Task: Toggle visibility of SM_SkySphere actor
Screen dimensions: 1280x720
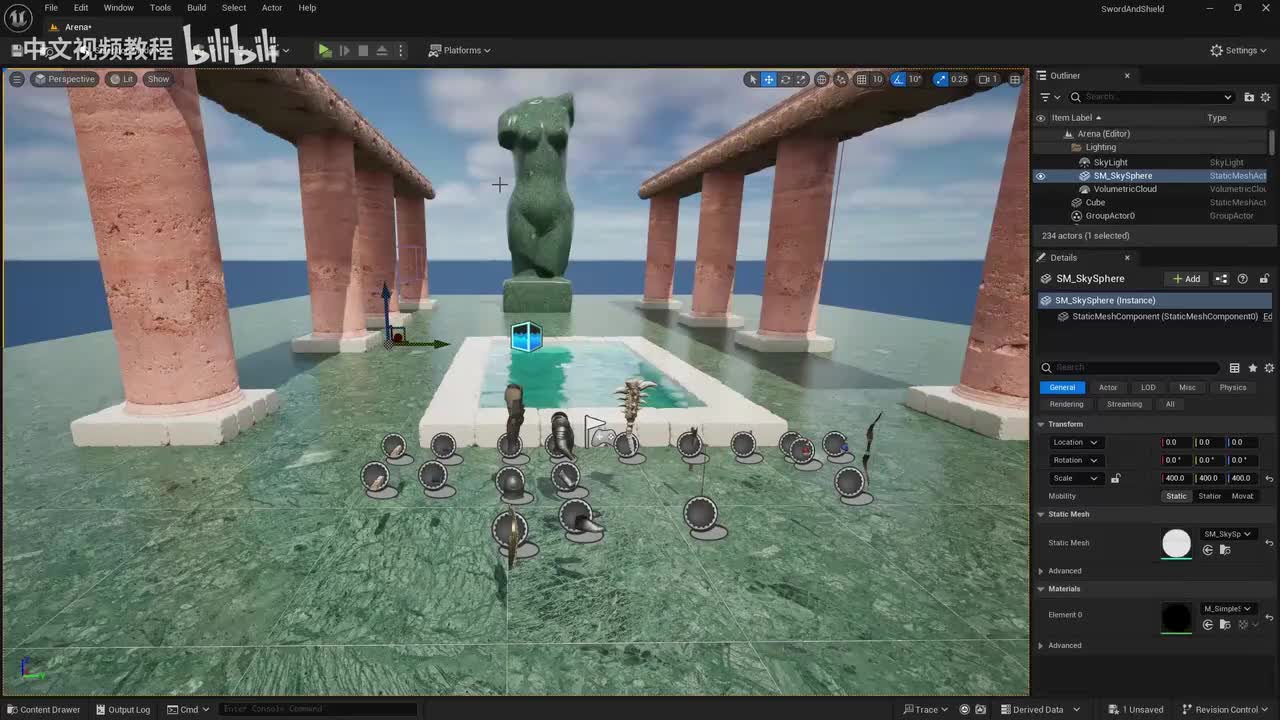Action: coord(1040,176)
